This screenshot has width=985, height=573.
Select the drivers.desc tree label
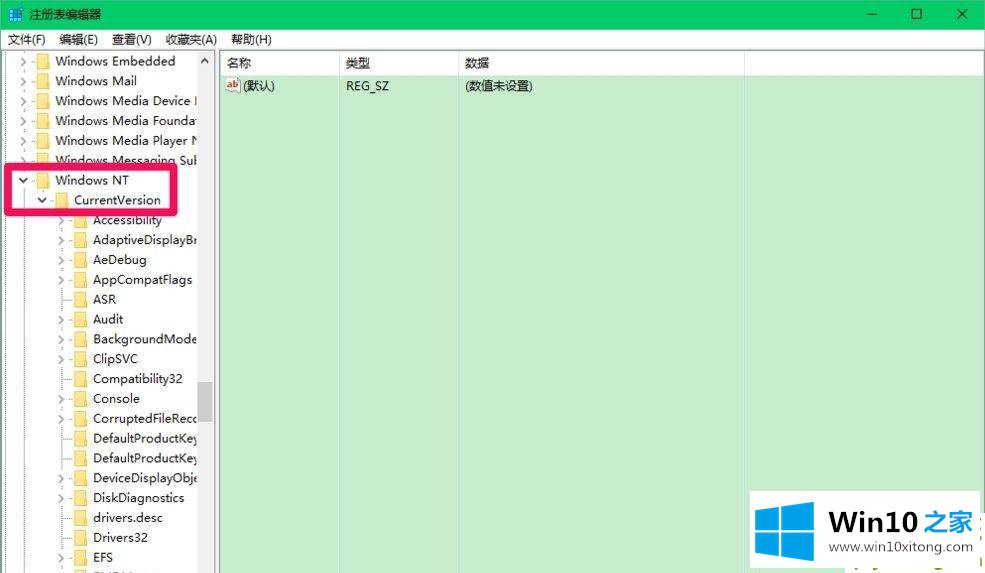click(x=128, y=518)
